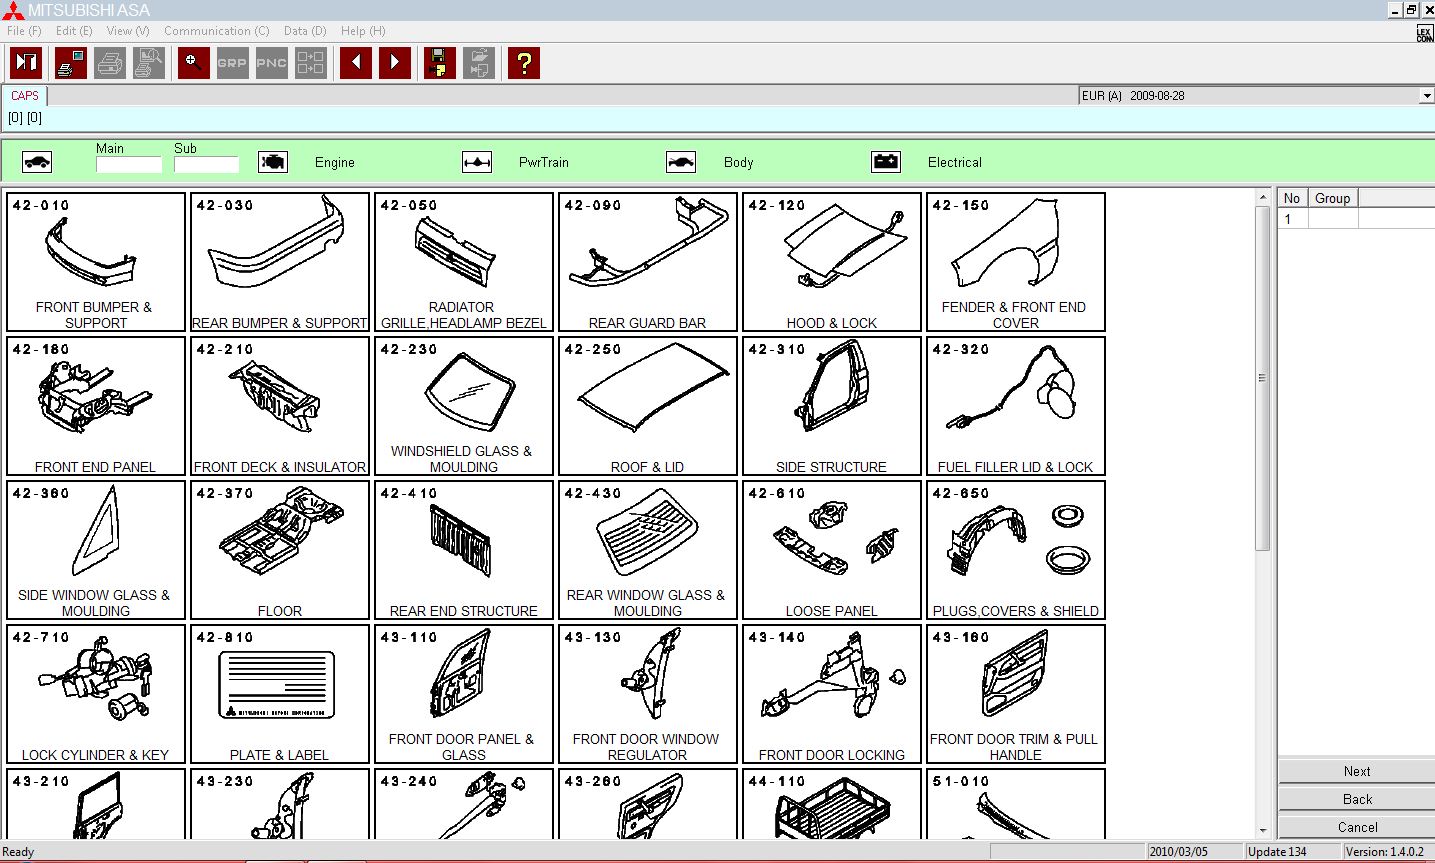This screenshot has height=863, width=1435.
Task: Open 42-310 Side Structure
Action: (x=832, y=406)
